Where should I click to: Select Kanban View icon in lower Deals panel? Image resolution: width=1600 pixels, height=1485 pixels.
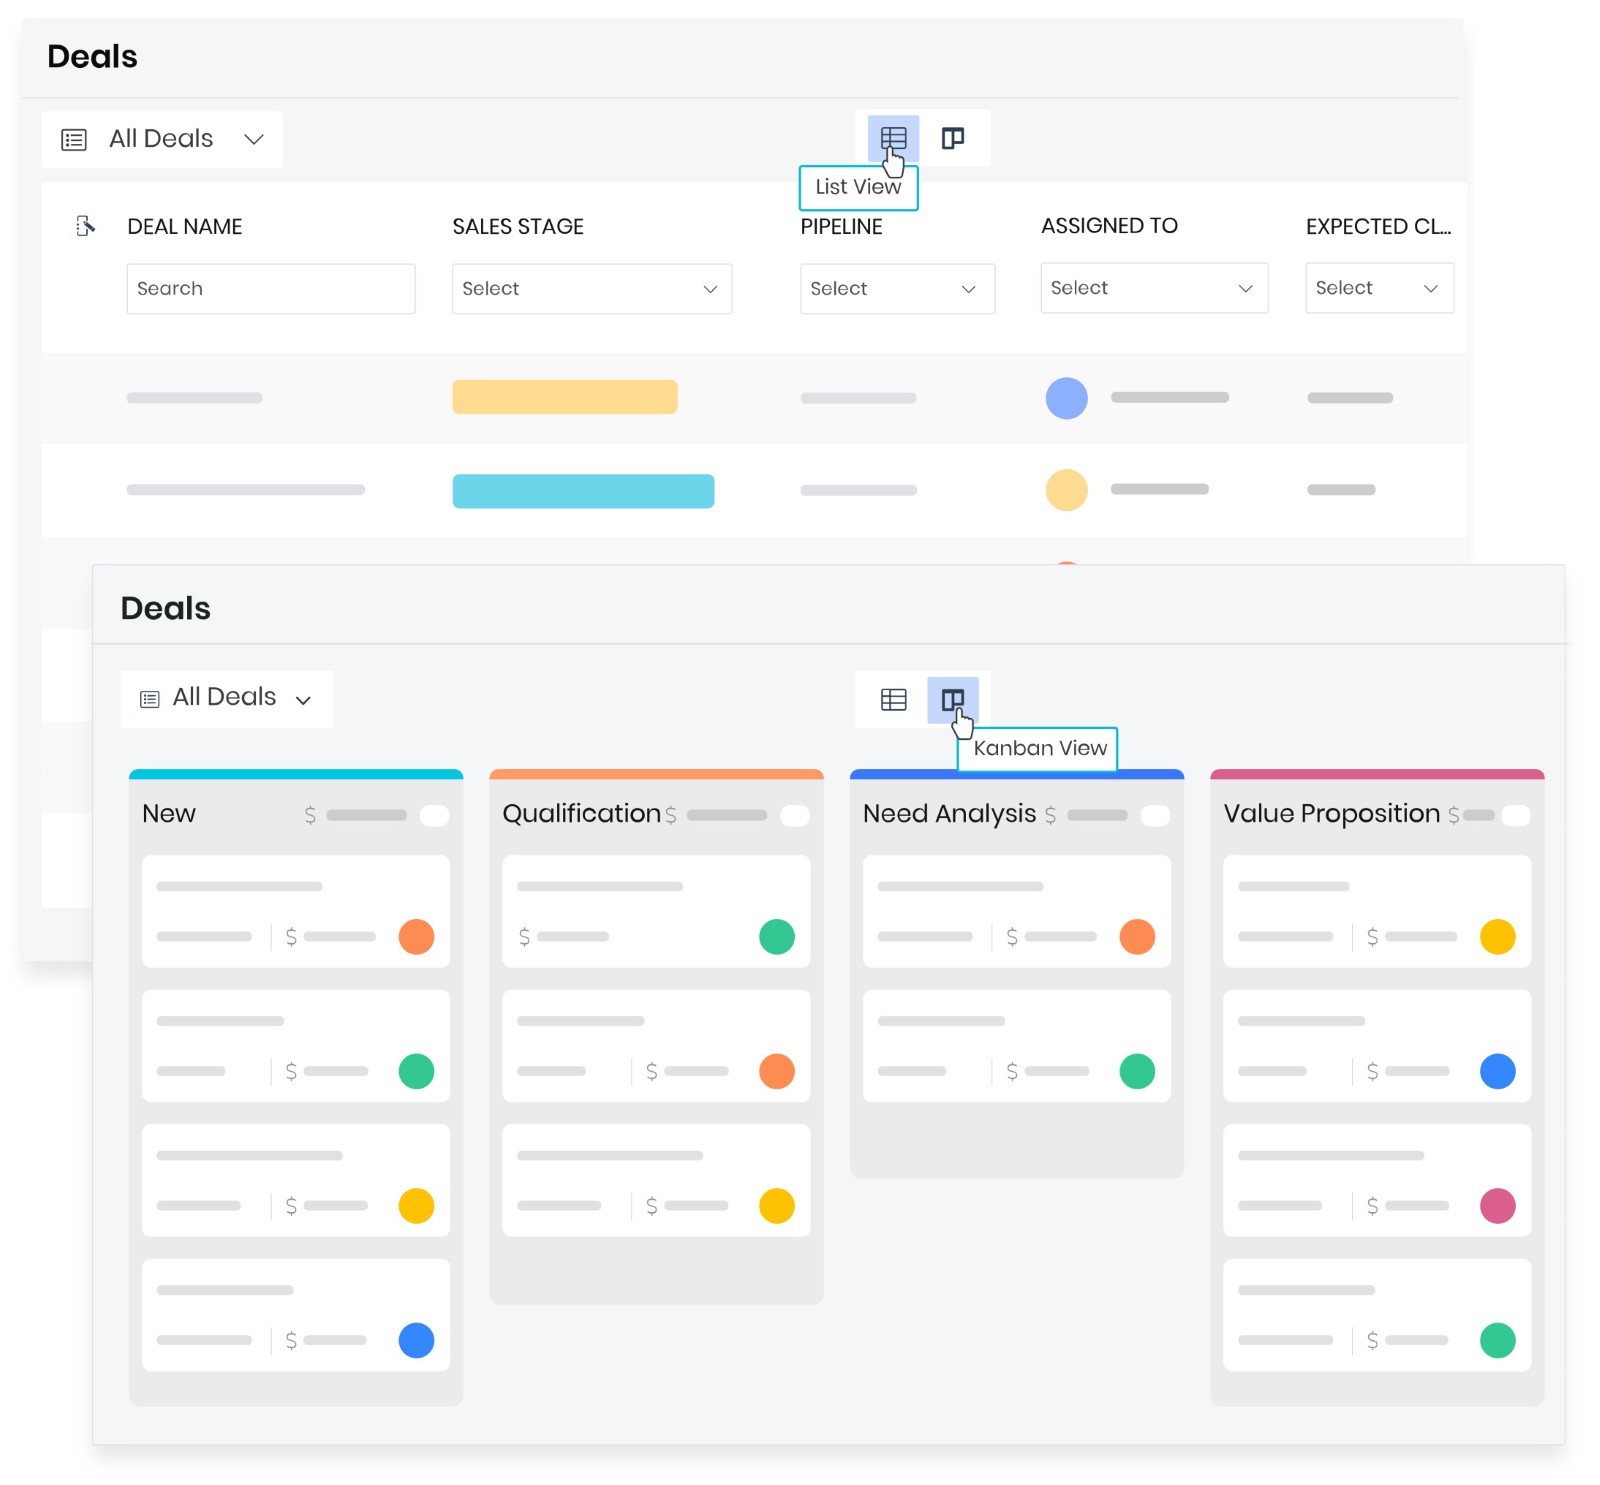pyautogui.click(x=952, y=699)
